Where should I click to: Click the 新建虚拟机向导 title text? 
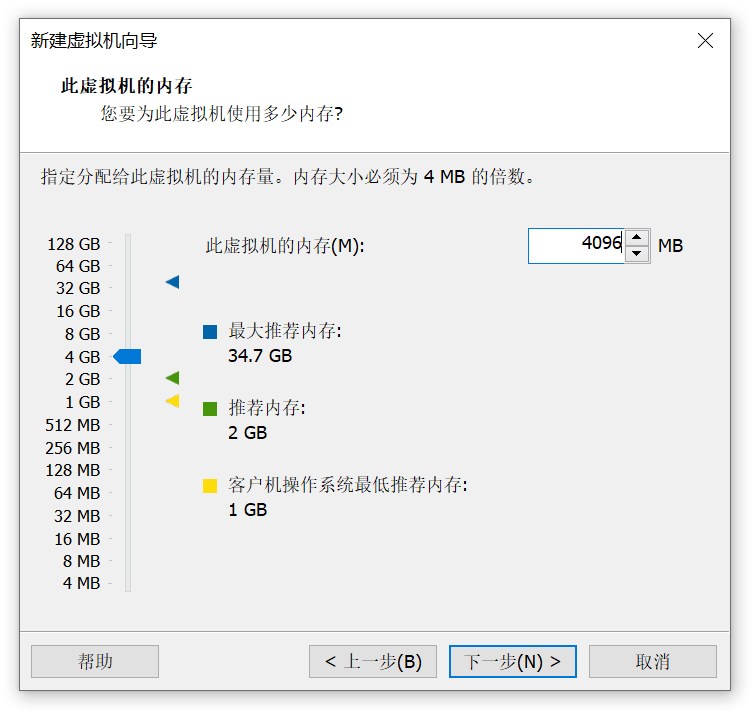[x=94, y=41]
